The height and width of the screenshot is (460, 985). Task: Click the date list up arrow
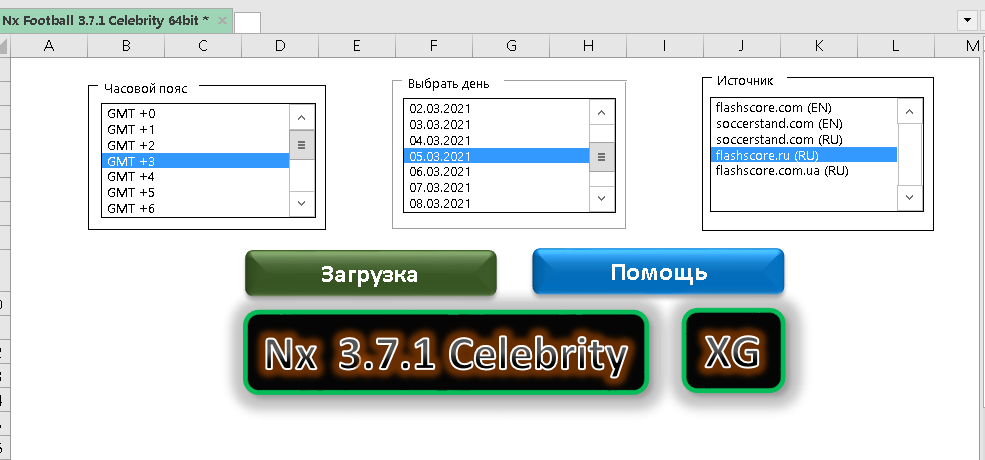pos(601,112)
